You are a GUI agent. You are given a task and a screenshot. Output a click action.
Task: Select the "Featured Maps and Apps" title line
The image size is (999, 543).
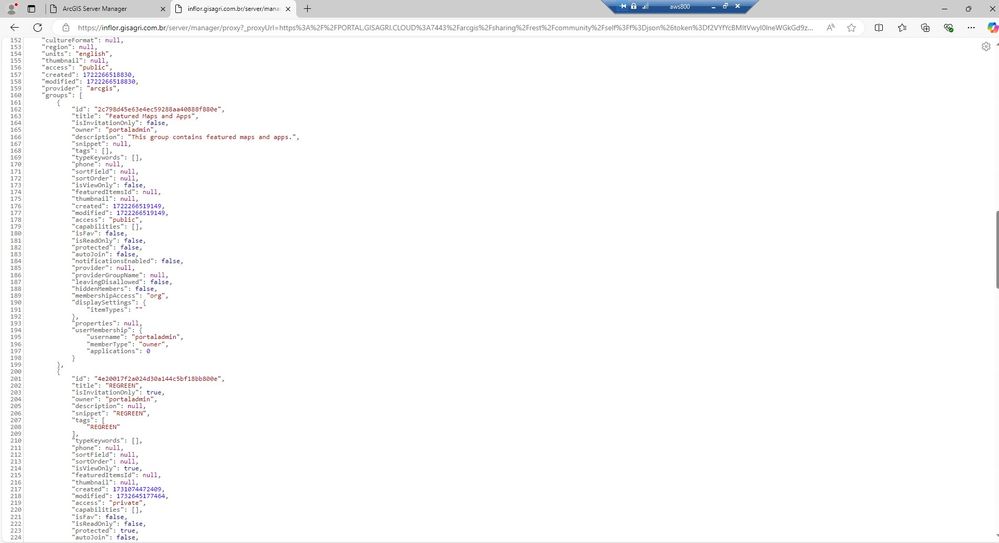(x=135, y=116)
